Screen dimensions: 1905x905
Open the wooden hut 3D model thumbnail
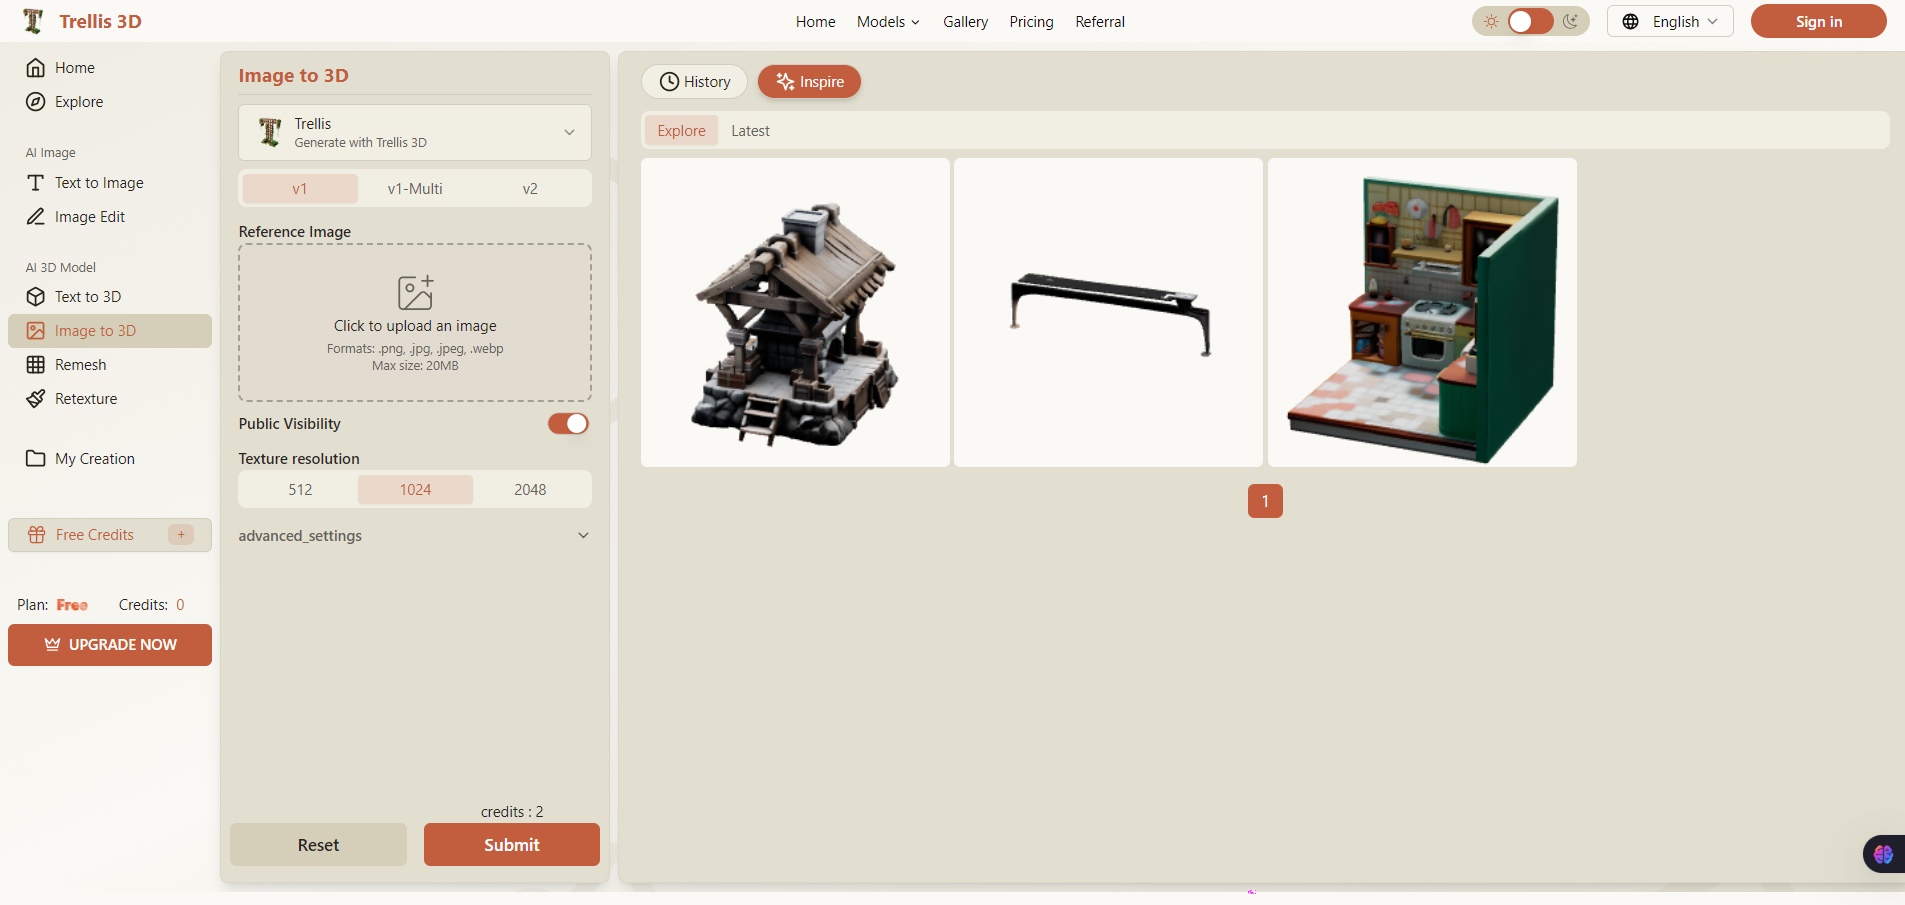(x=795, y=312)
